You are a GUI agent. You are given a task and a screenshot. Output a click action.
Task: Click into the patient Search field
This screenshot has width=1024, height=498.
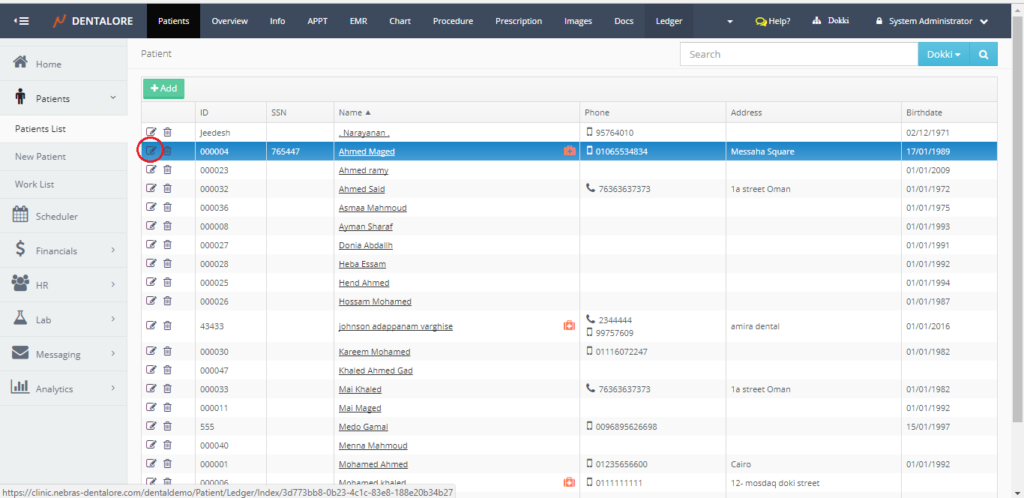coord(798,55)
